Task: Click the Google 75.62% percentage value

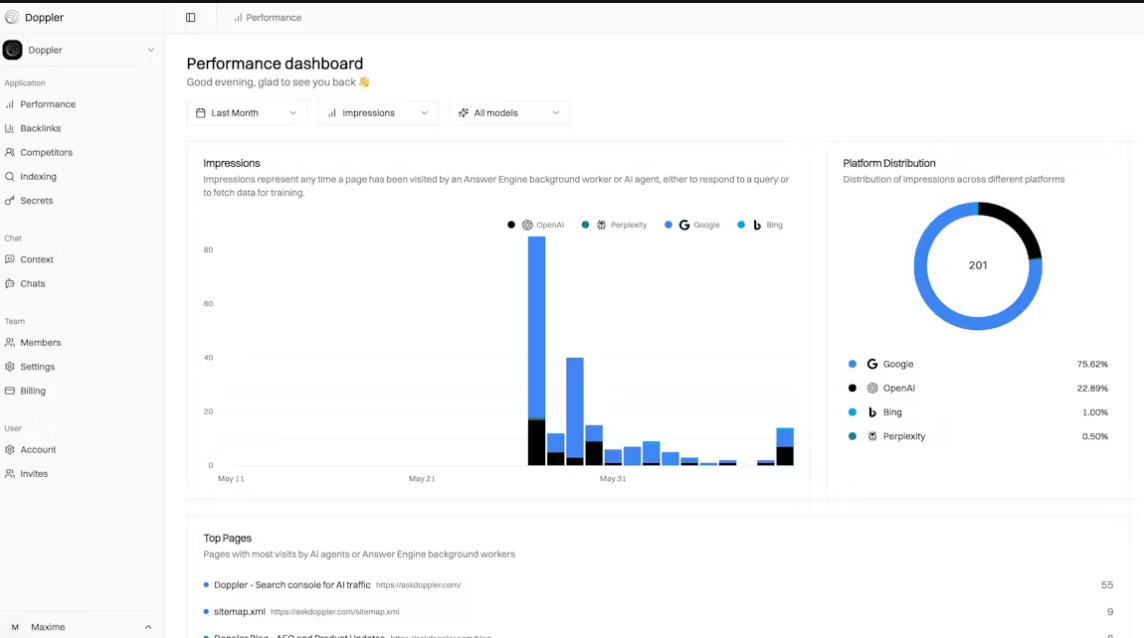Action: coord(1092,364)
